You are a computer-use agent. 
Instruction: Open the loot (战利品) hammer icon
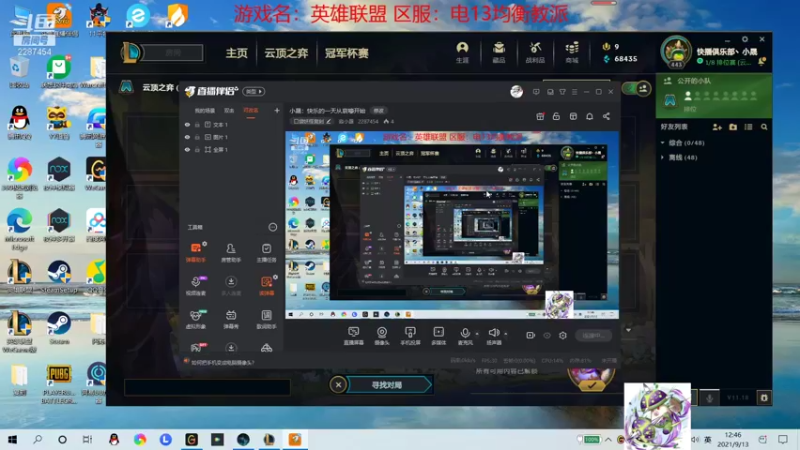pyautogui.click(x=535, y=52)
